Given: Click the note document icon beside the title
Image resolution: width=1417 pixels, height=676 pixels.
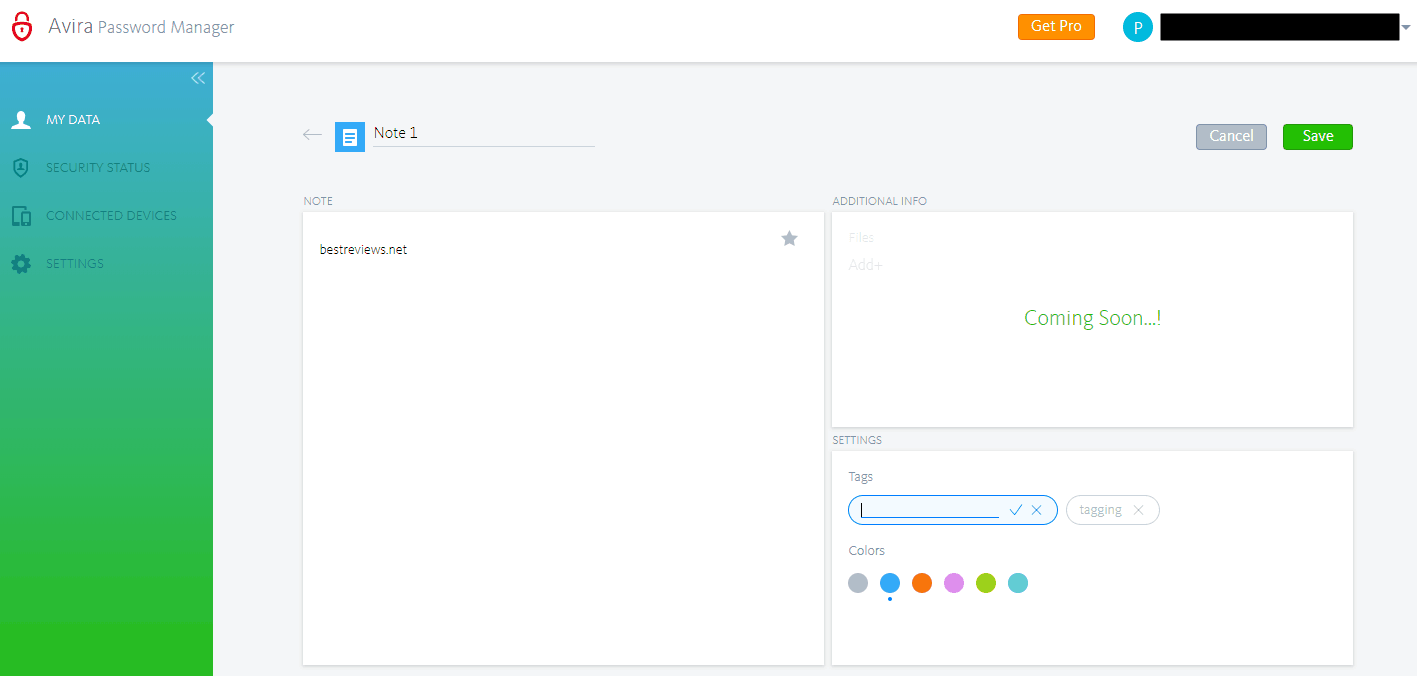Looking at the screenshot, I should [349, 134].
